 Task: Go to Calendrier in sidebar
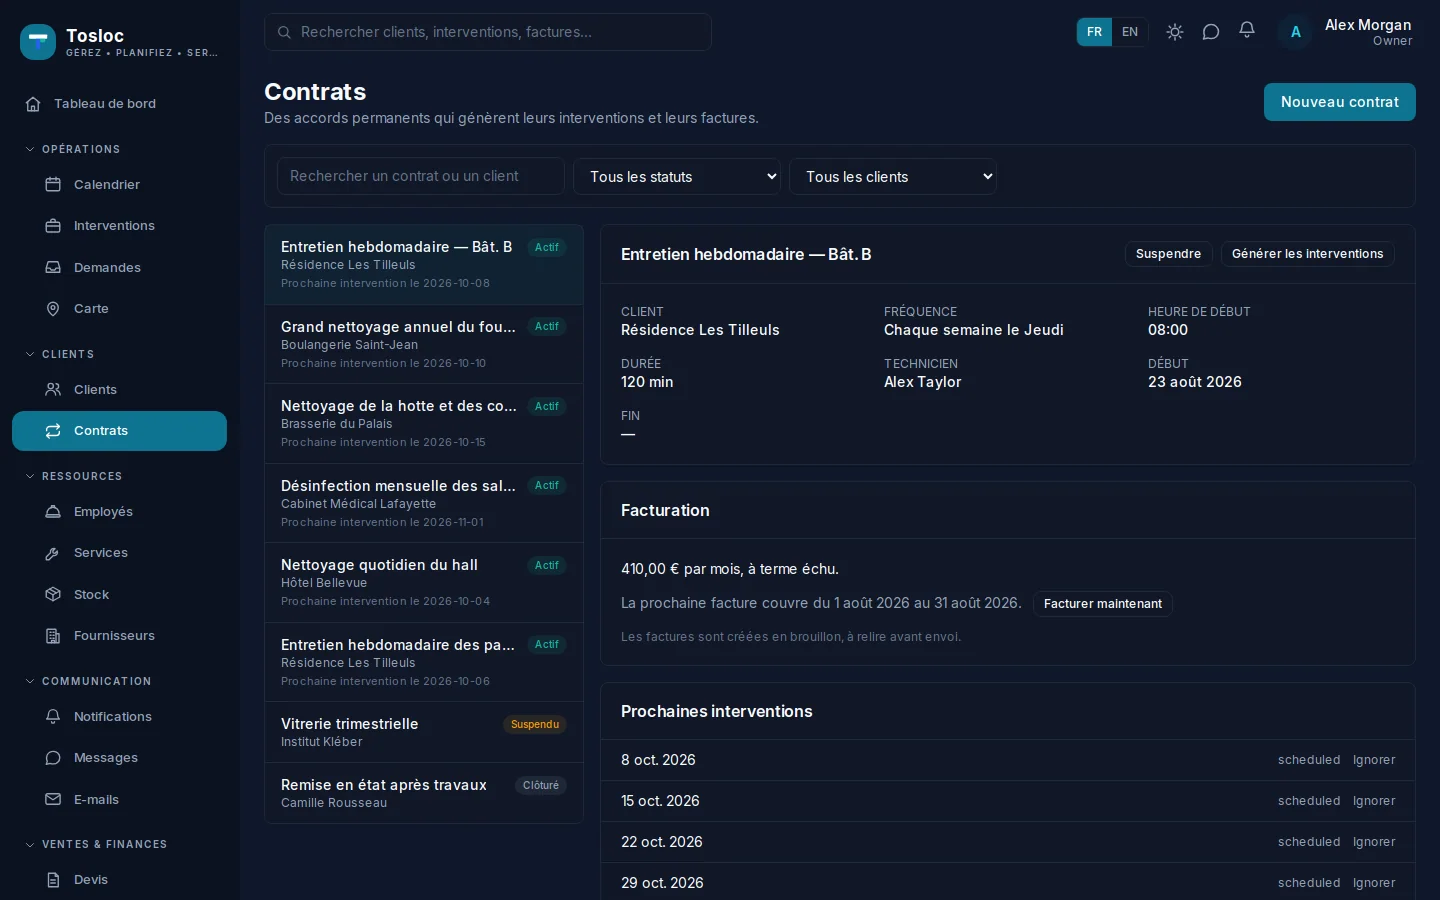coord(119,185)
